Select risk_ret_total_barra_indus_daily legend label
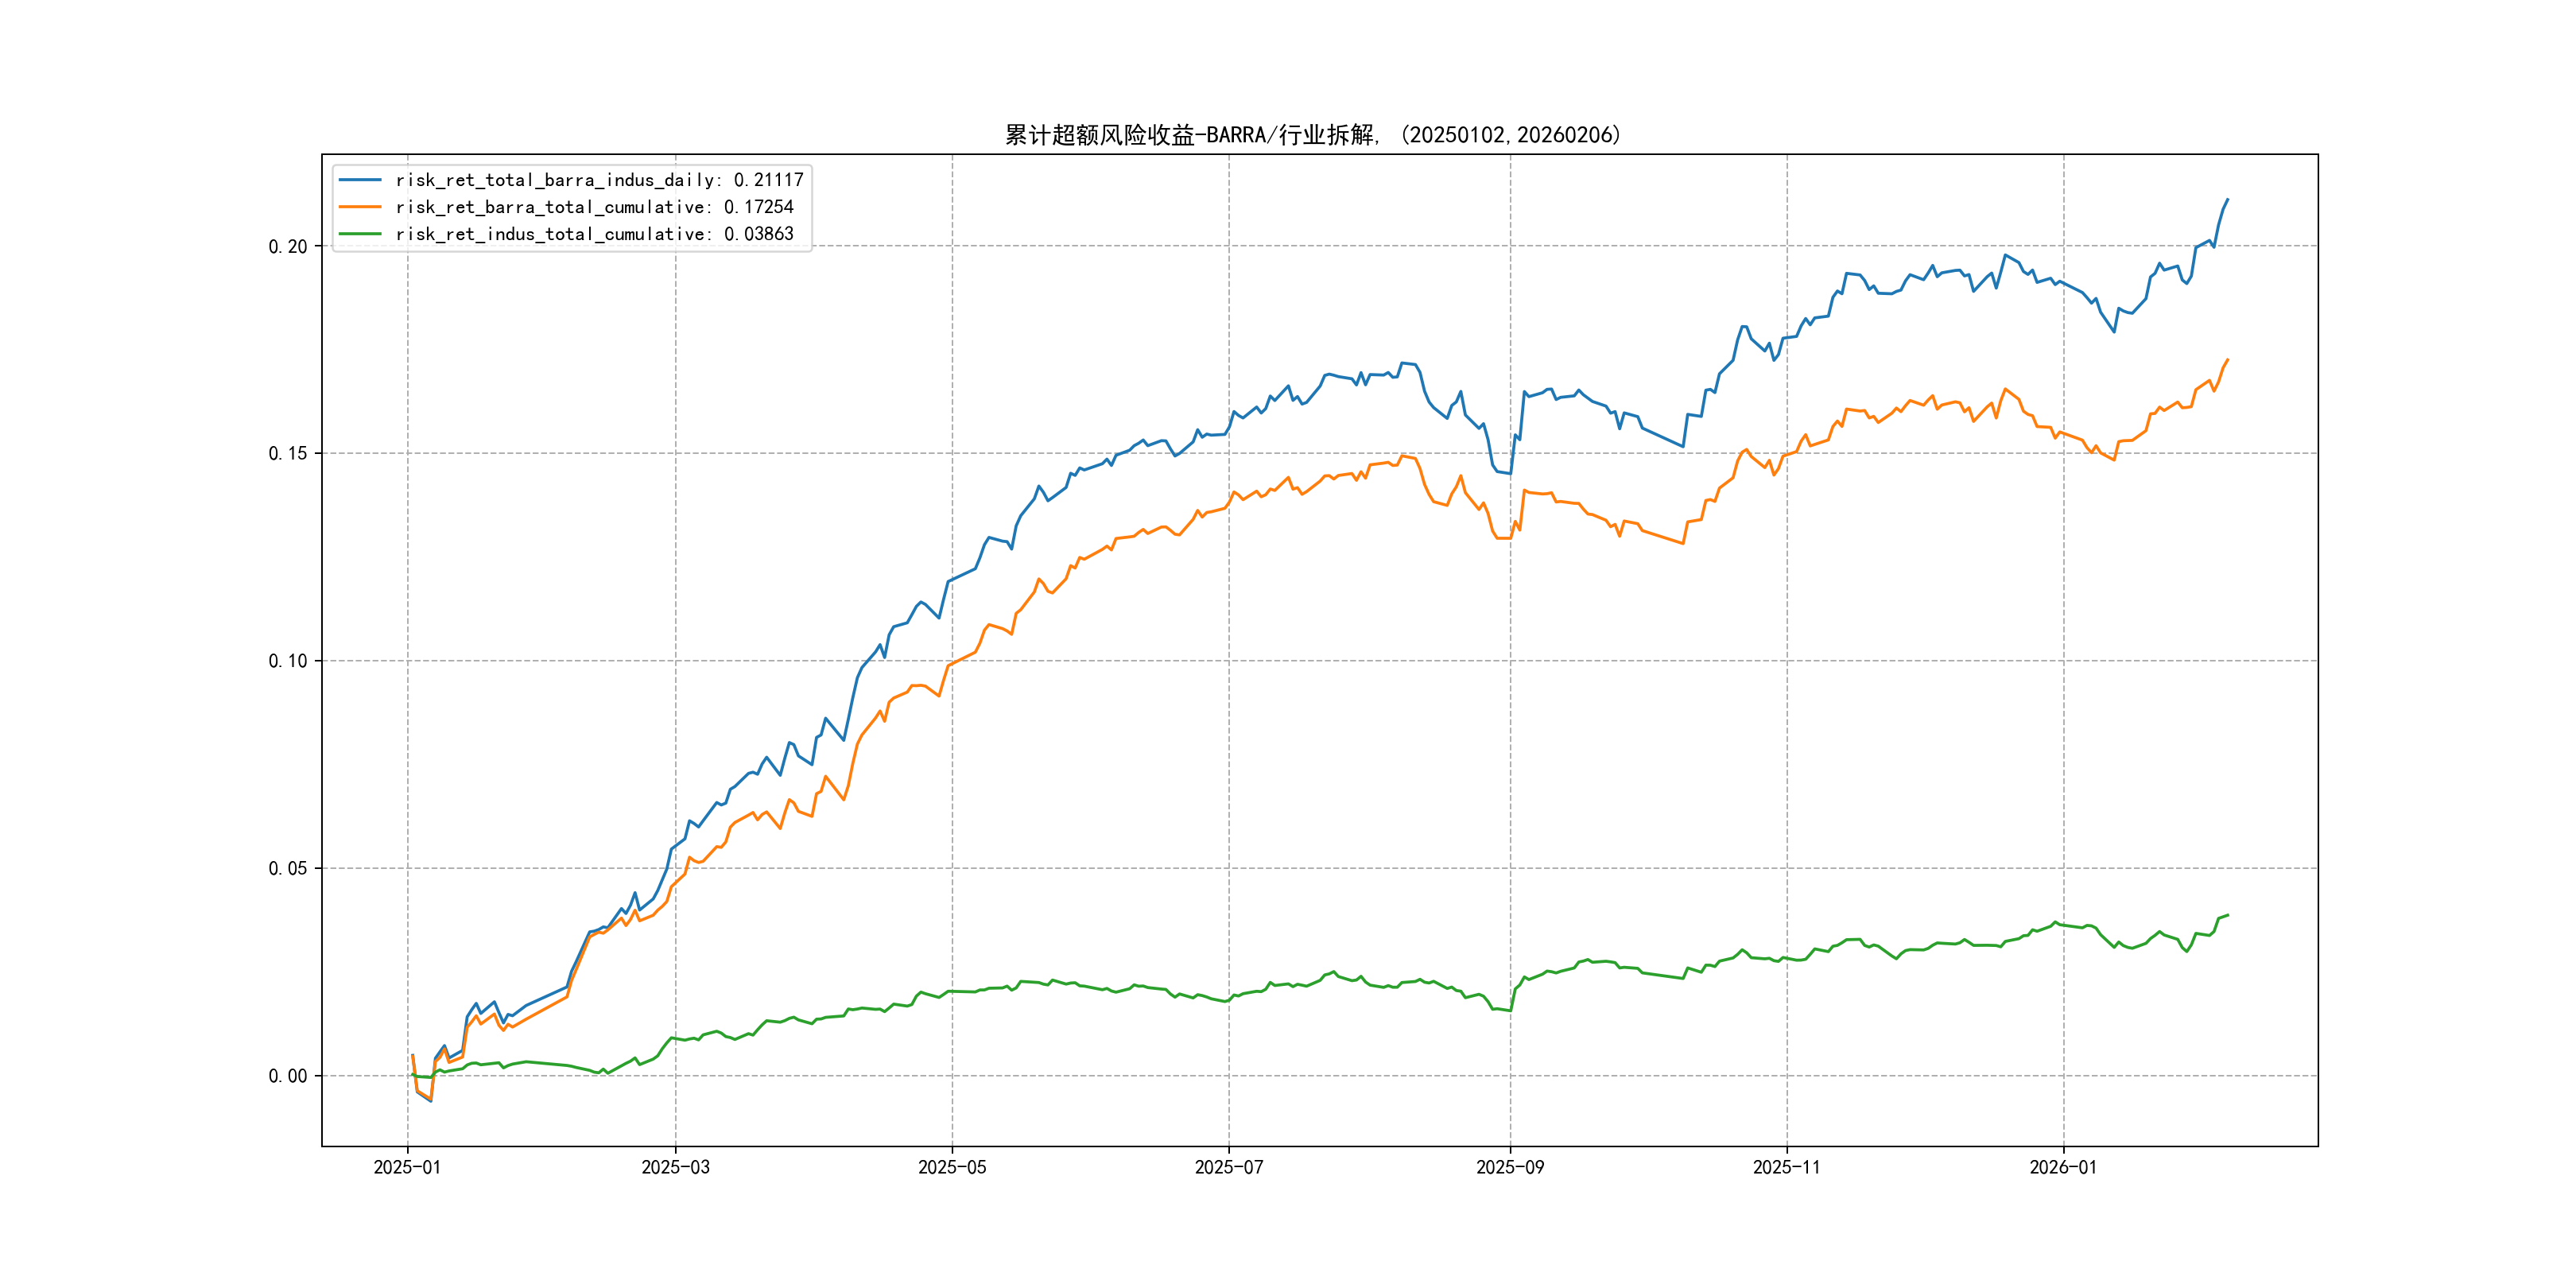Viewport: 2576px width, 1288px height. [599, 180]
